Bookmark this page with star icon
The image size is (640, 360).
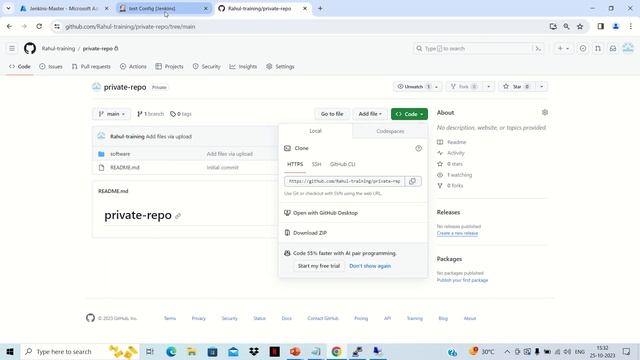[x=580, y=27]
